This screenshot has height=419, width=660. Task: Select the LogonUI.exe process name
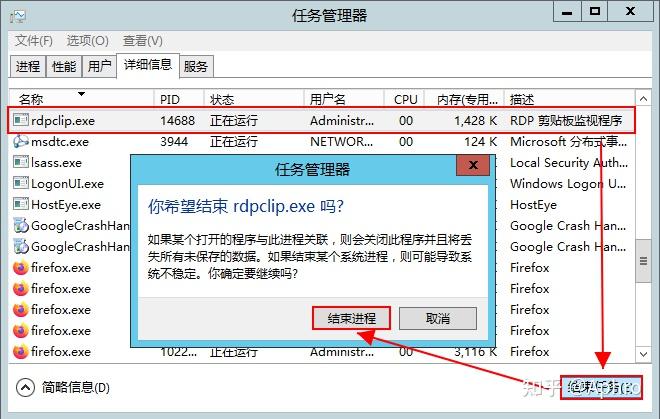67,184
